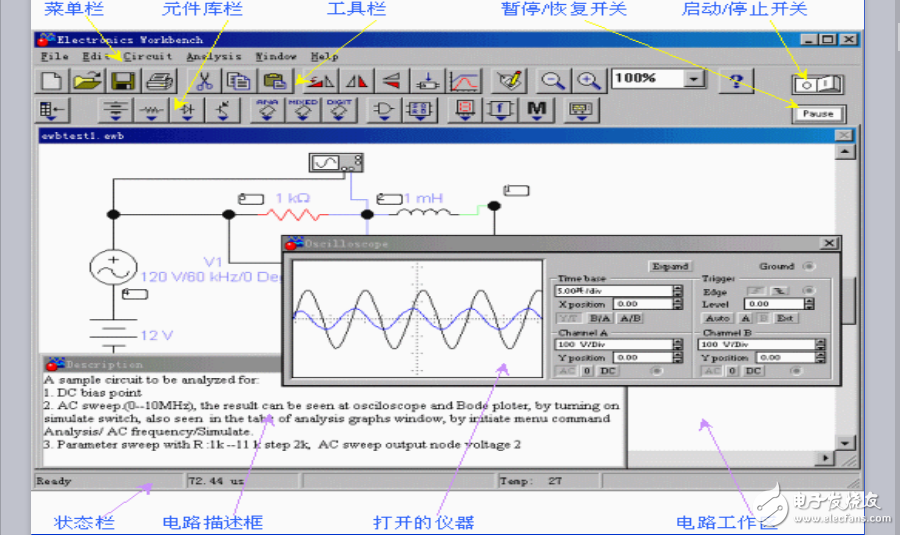
Task: Select the 1 kΩ resistor symbol
Action: coord(293,215)
